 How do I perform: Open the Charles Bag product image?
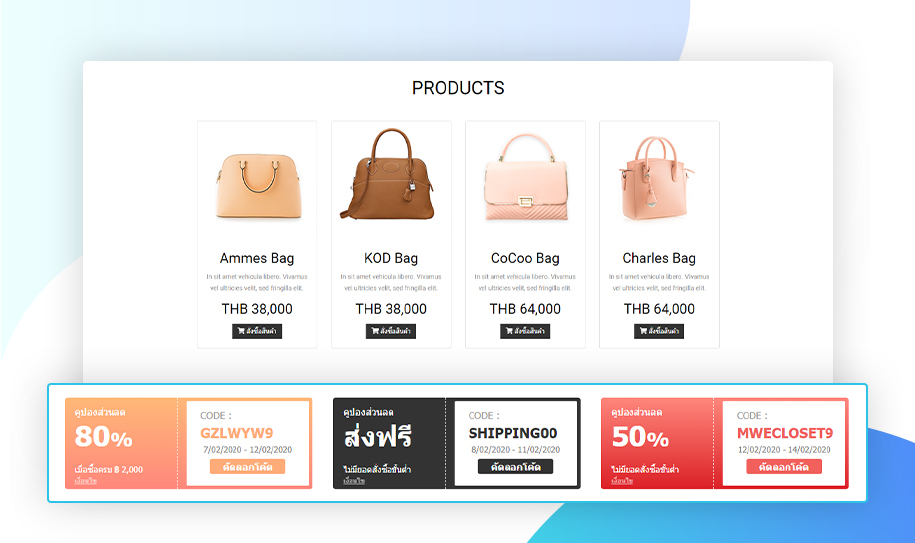pyautogui.click(x=656, y=177)
